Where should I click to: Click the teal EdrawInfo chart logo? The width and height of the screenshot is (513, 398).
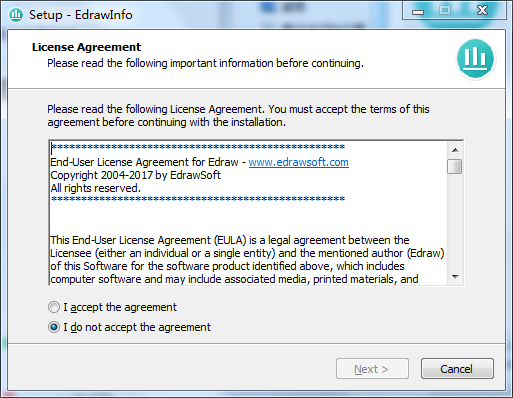pyautogui.click(x=475, y=59)
